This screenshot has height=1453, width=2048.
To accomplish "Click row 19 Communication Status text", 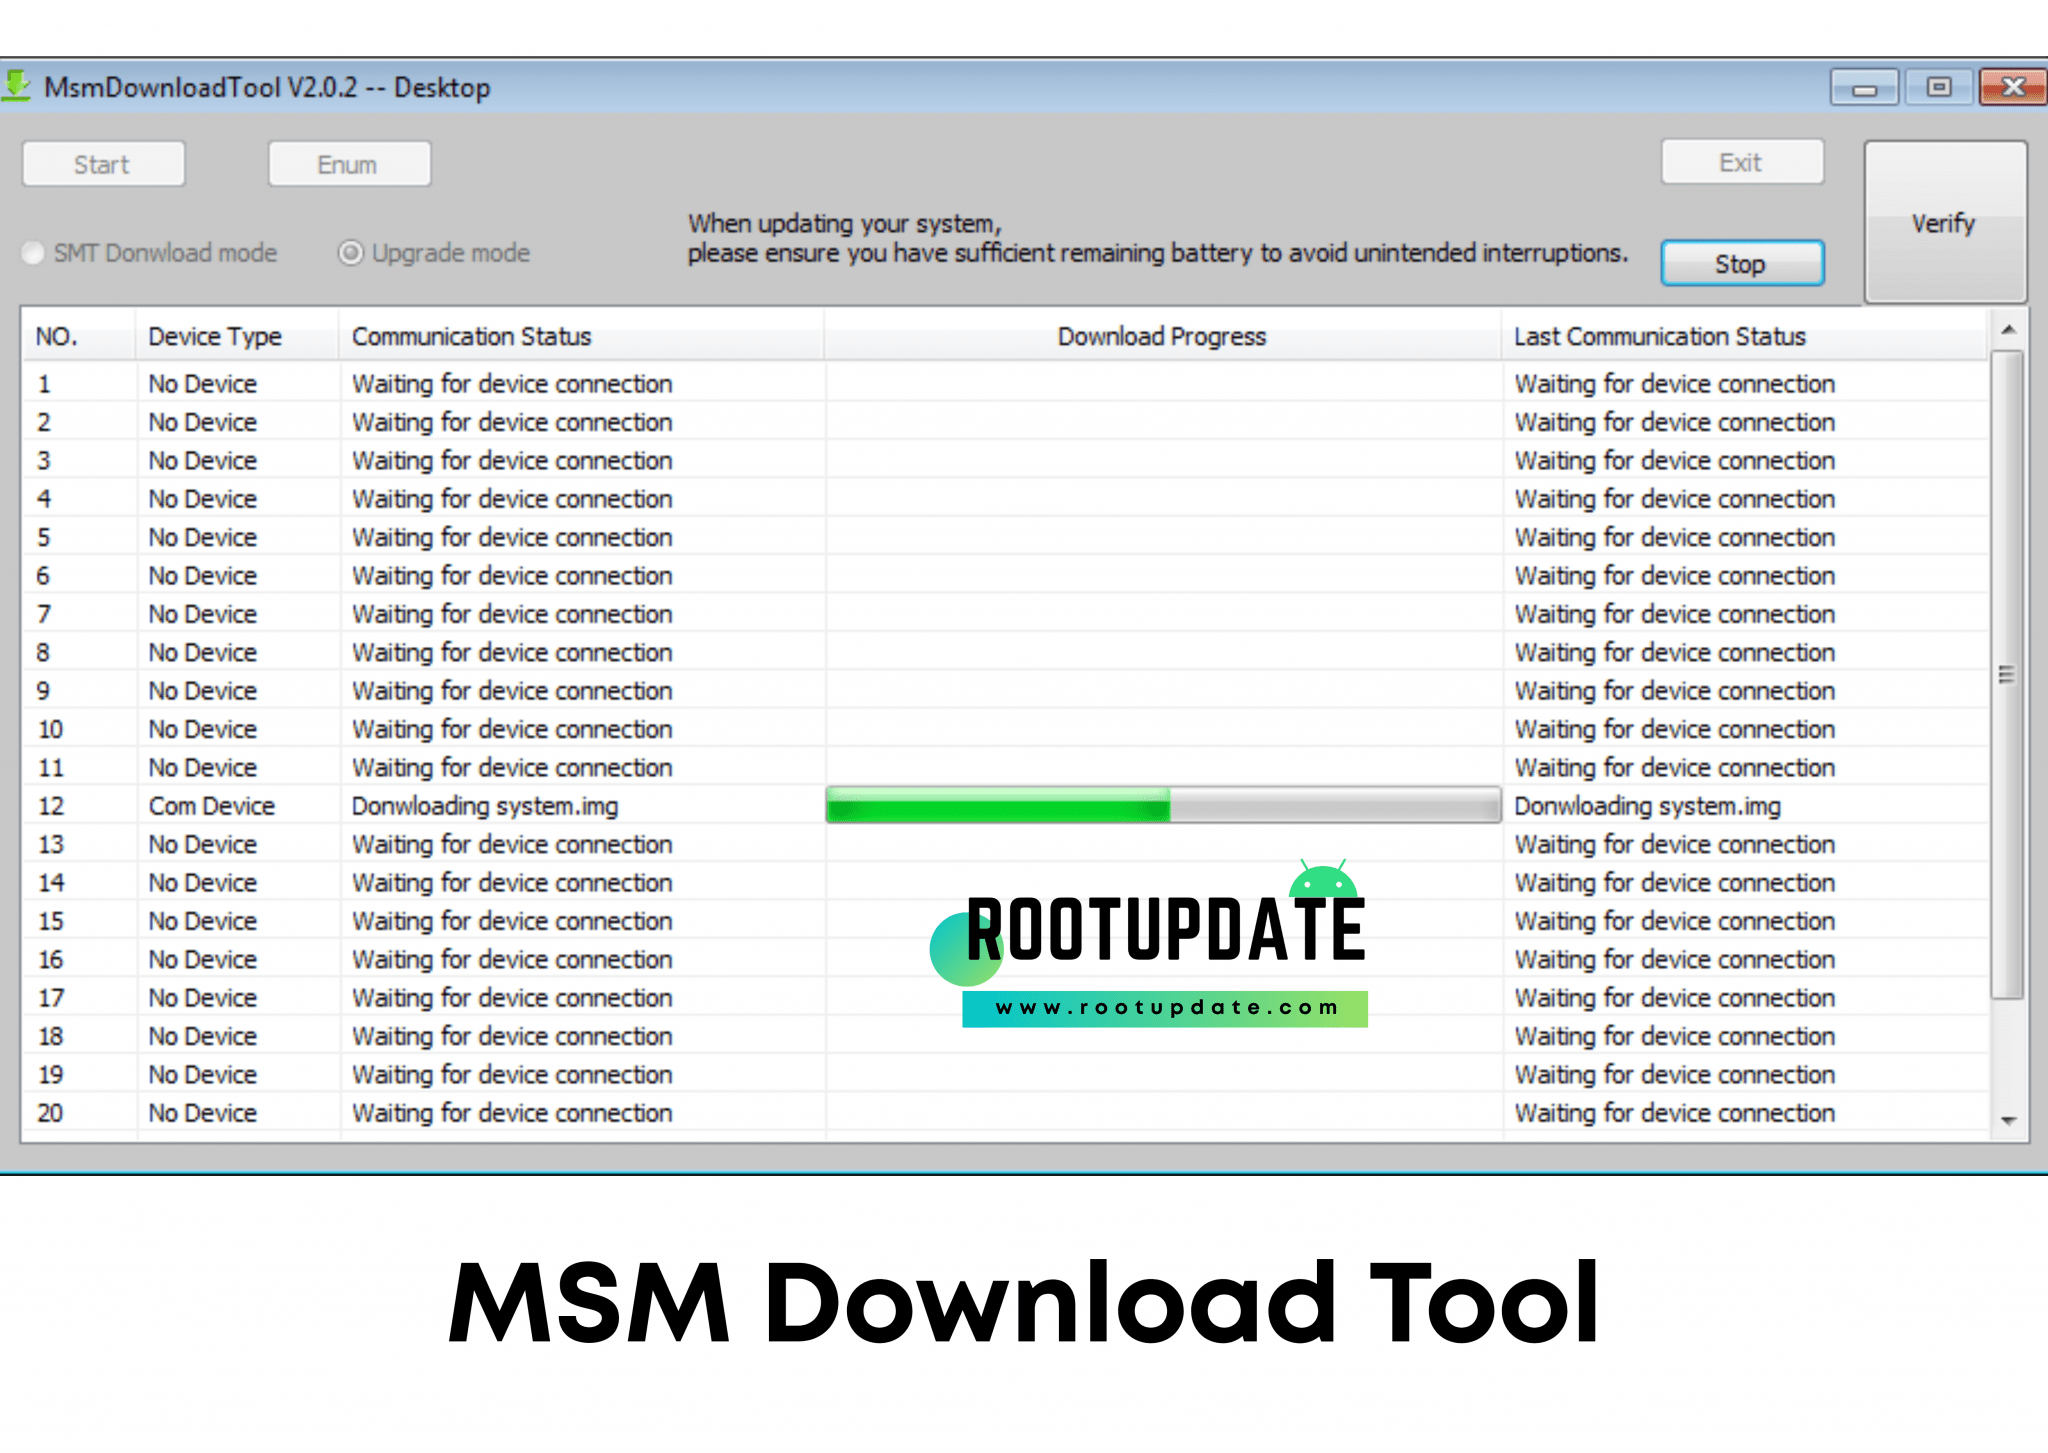I will click(x=512, y=1074).
